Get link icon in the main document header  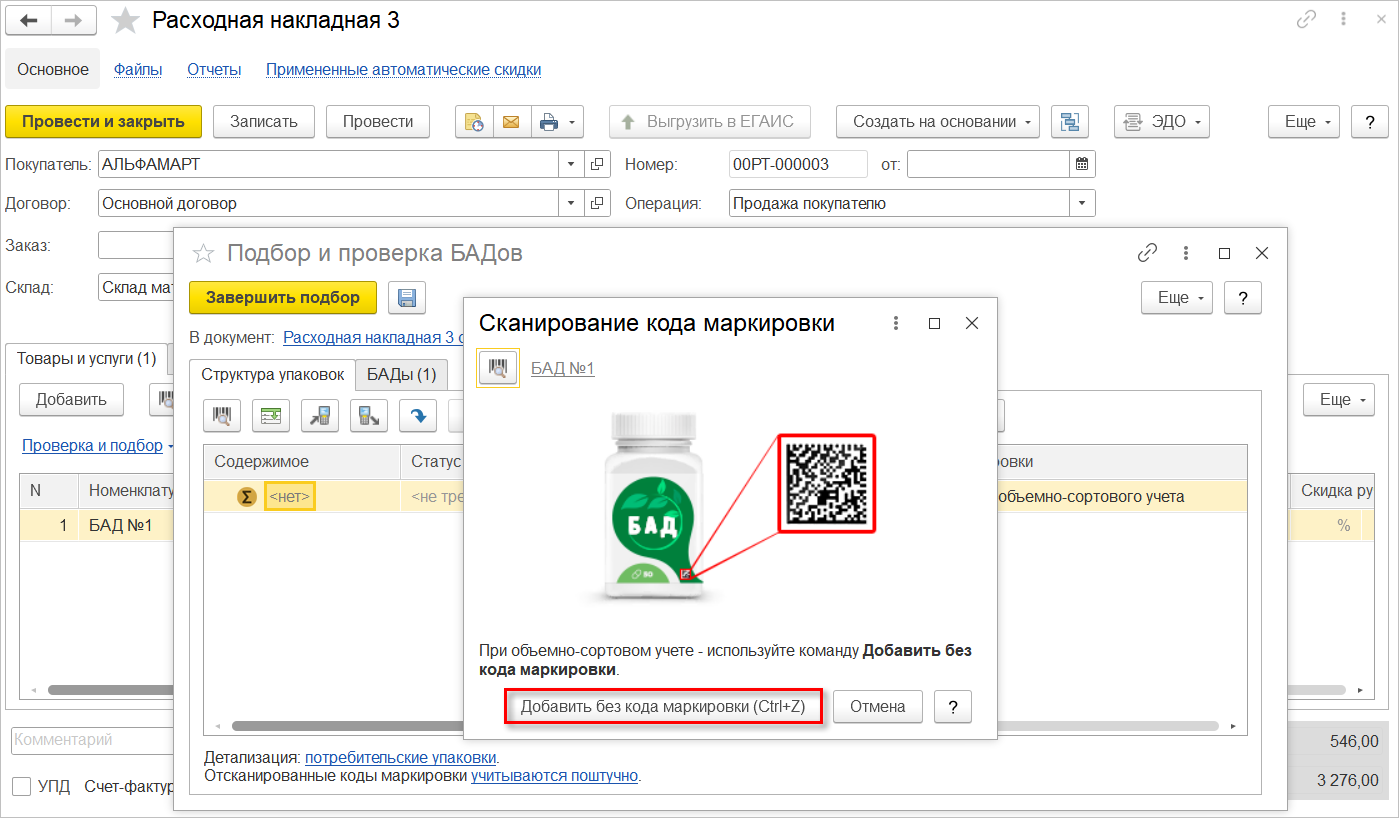[x=1306, y=20]
